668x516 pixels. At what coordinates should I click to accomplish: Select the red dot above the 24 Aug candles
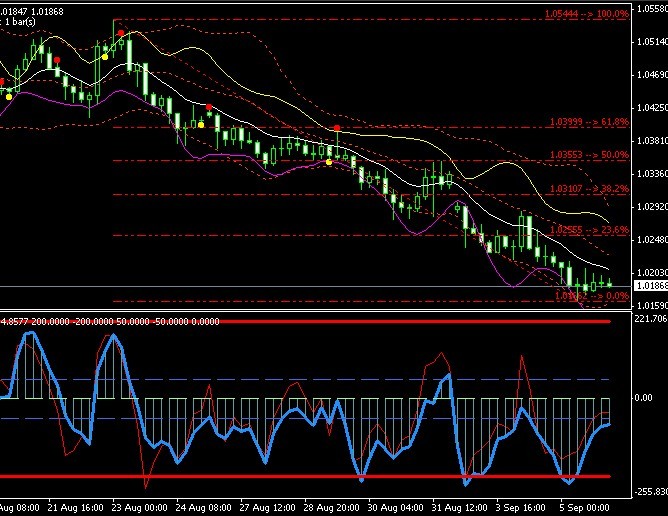[x=209, y=107]
